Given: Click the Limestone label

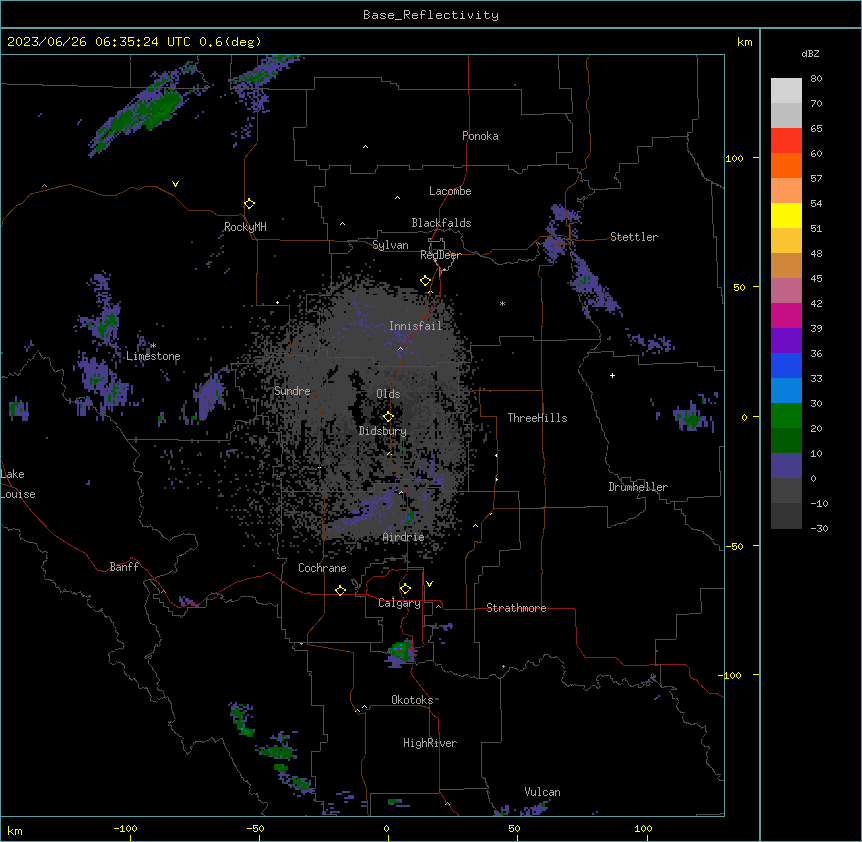Looking at the screenshot, I should click(x=153, y=356).
